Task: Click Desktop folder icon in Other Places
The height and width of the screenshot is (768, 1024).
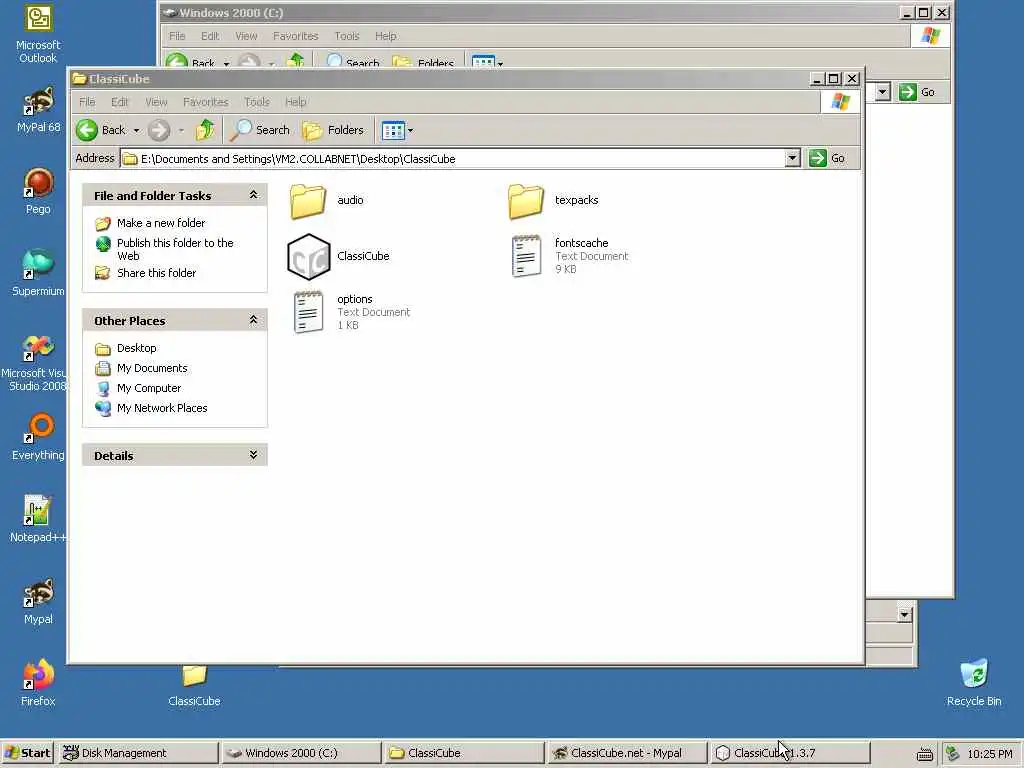Action: tap(103, 349)
